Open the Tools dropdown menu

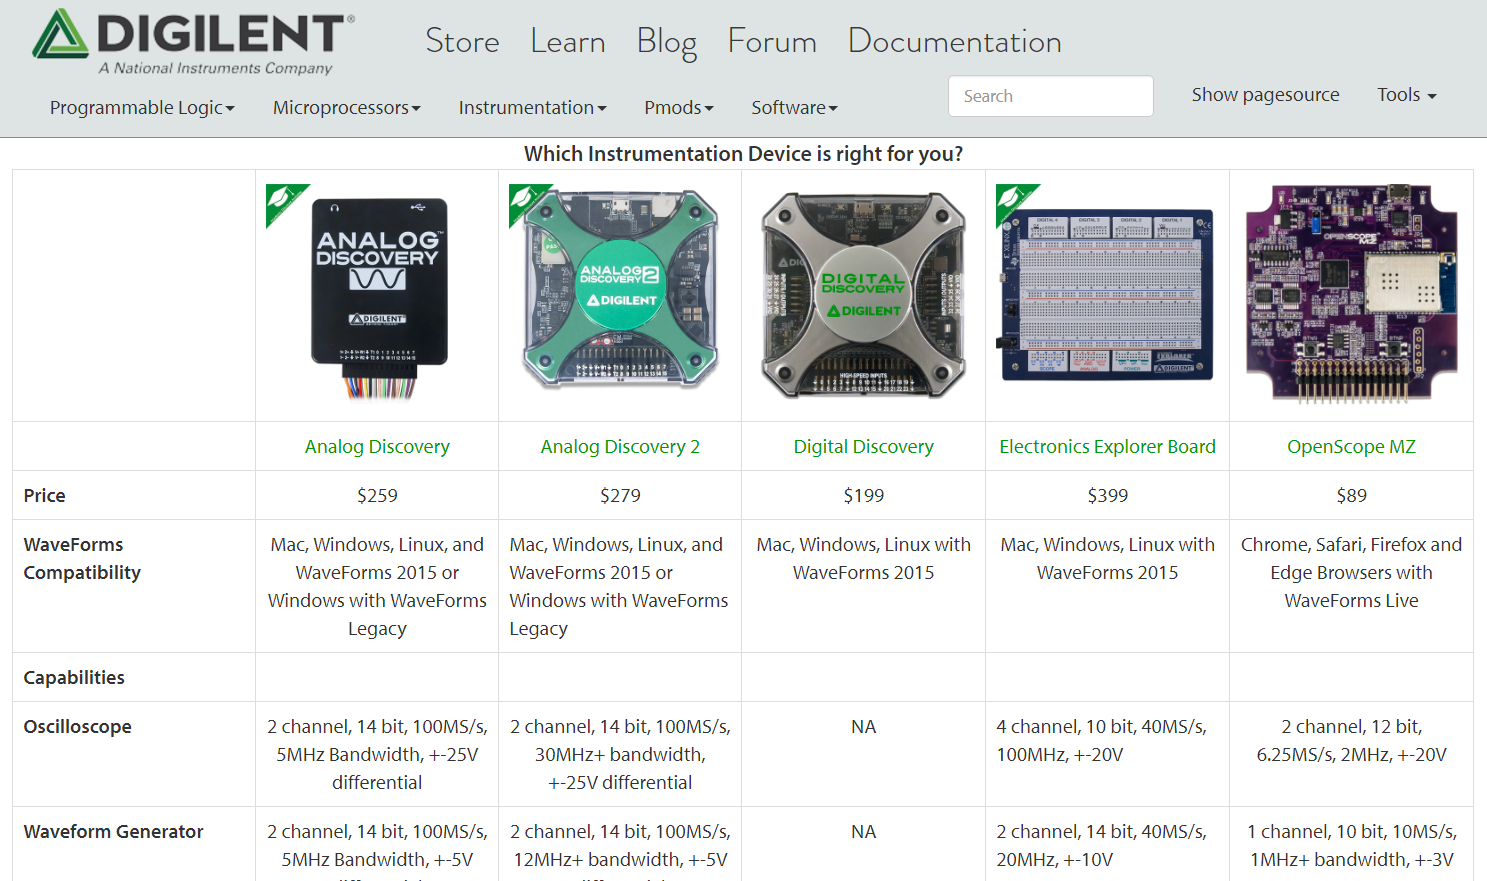pyautogui.click(x=1406, y=95)
